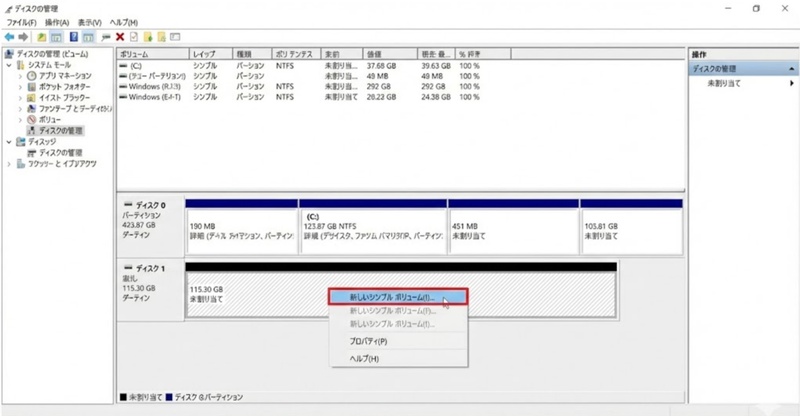Image resolution: width=800 pixels, height=416 pixels.
Task: Click the 451 MB partition on Disk 0
Action: pos(512,231)
